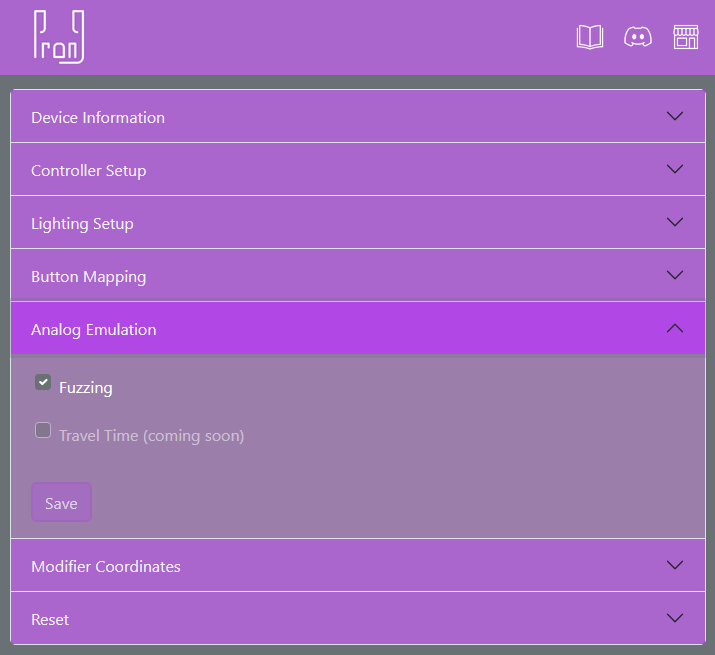
Task: Open the Device Information section title
Action: pyautogui.click(x=98, y=118)
